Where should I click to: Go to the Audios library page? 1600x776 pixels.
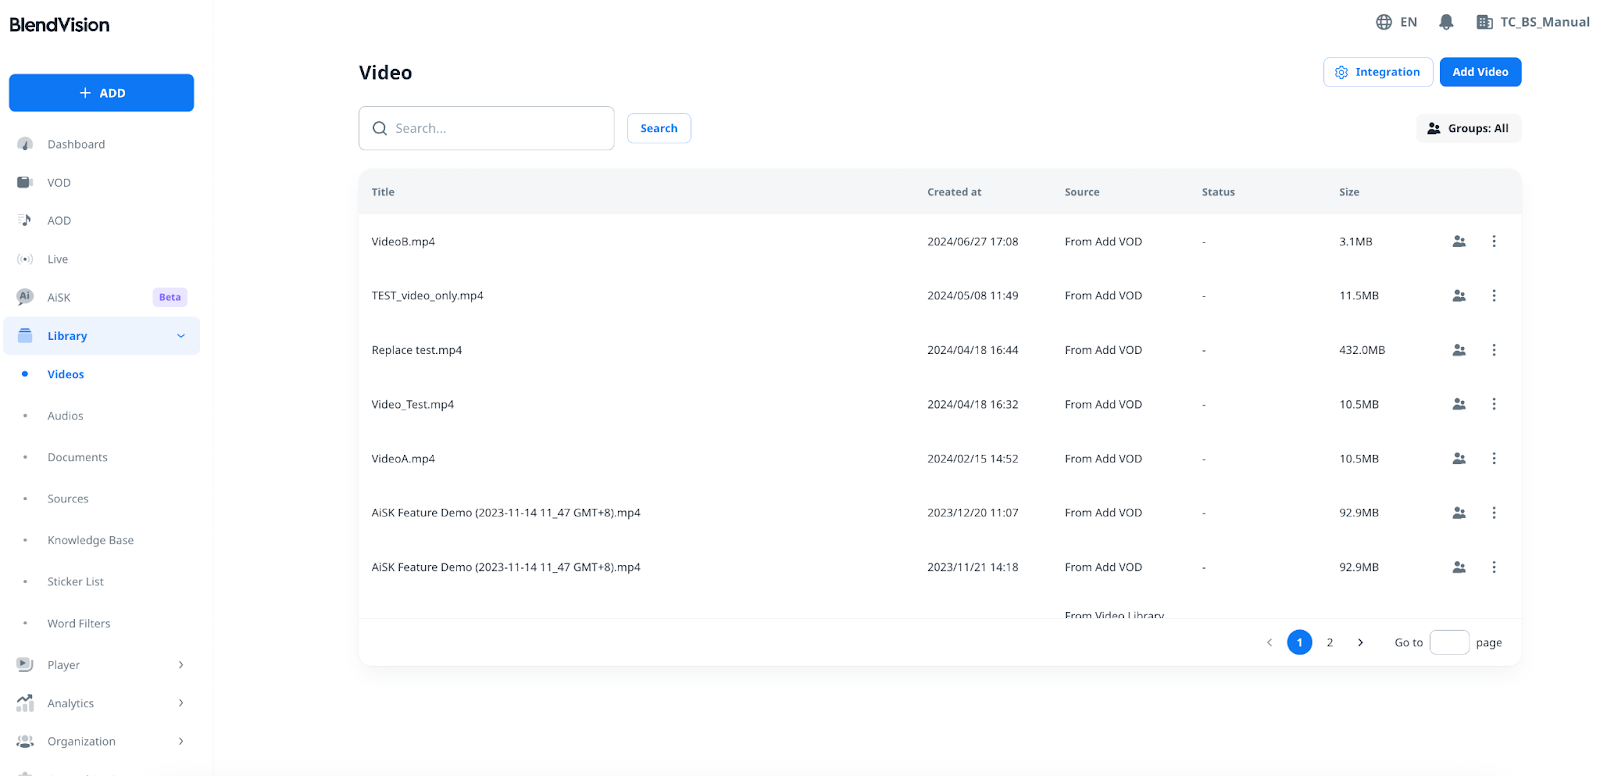tap(65, 416)
